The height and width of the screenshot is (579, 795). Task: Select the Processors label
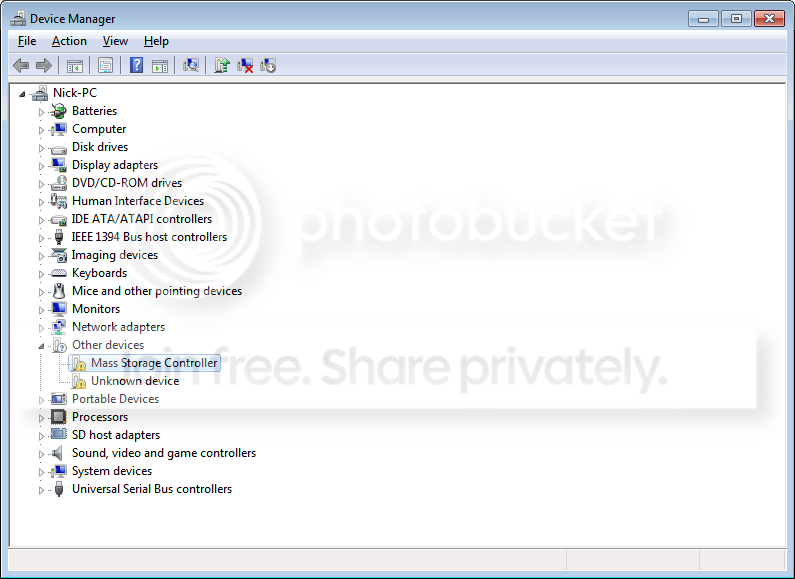pyautogui.click(x=100, y=417)
